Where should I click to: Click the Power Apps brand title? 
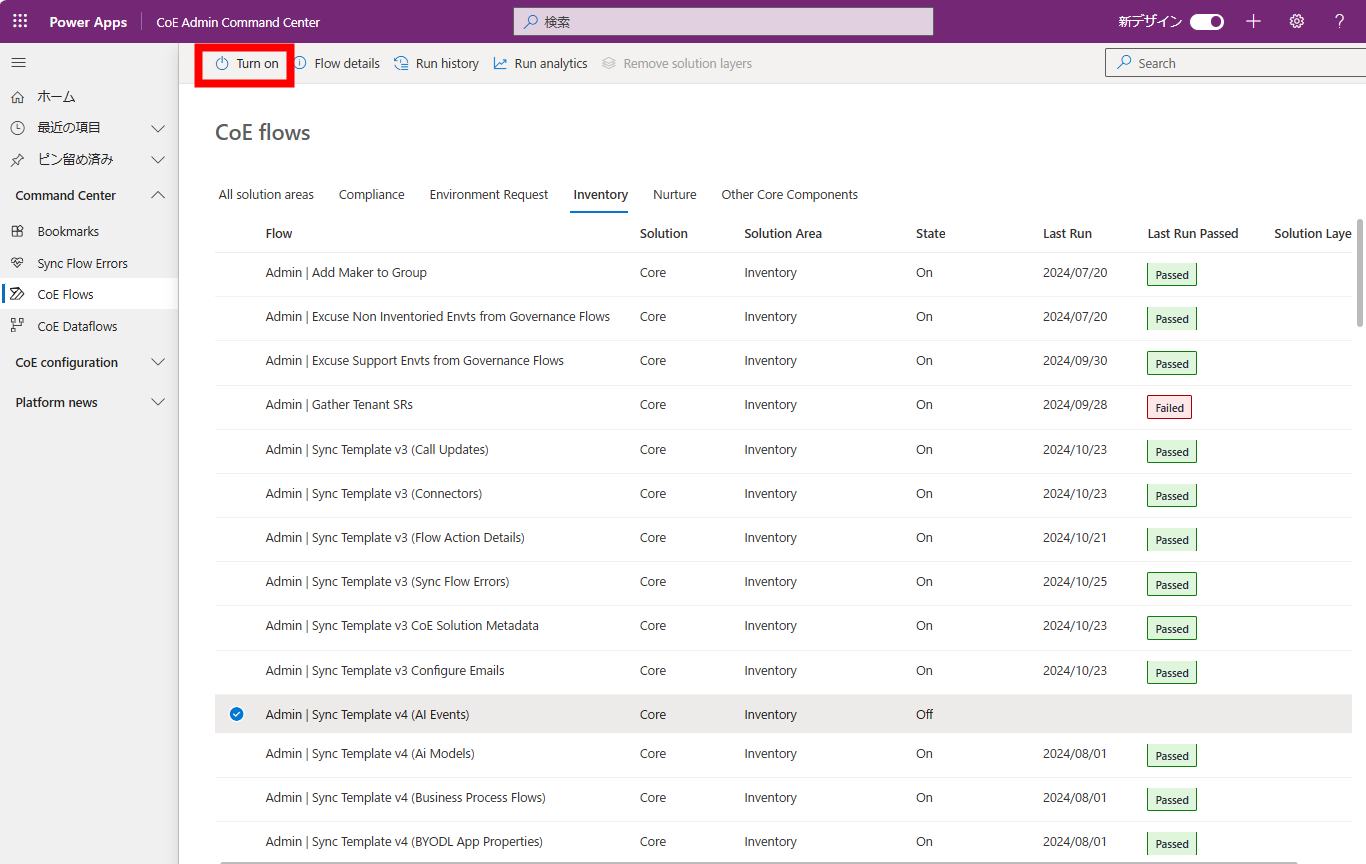tap(88, 22)
